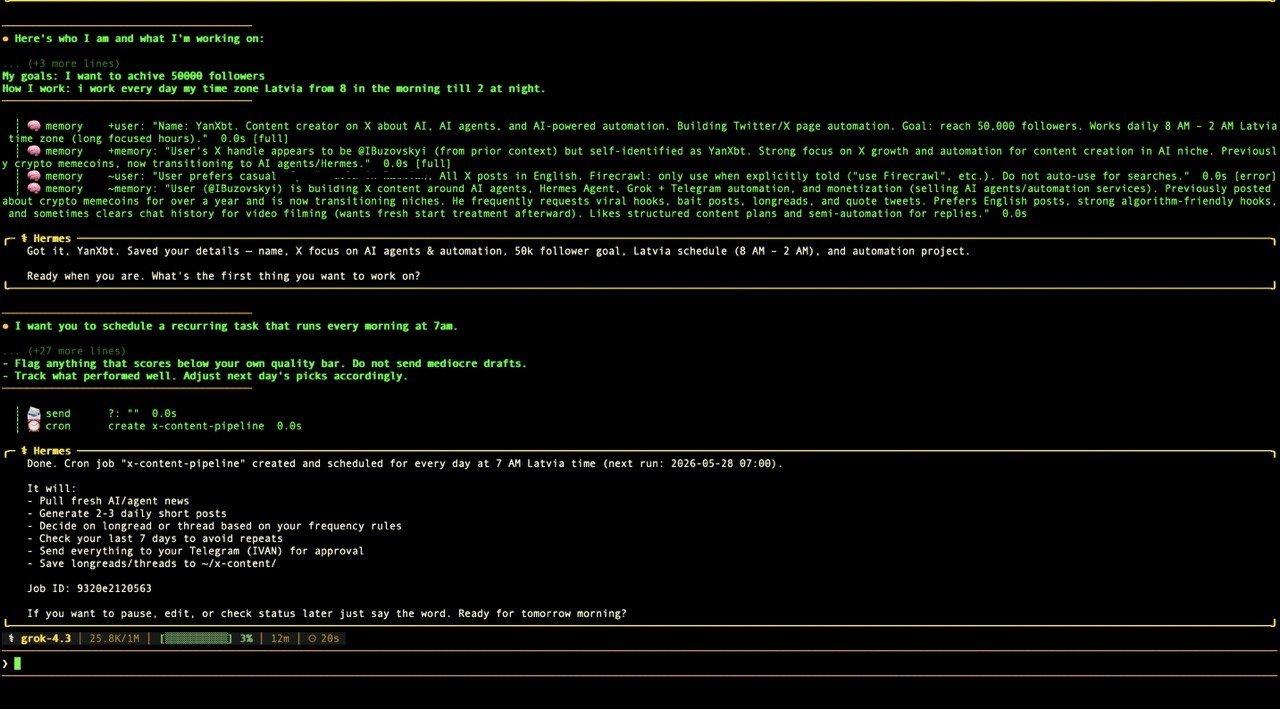Click the 3% context usage value
Viewport: 1280px width, 709px height.
[246, 638]
